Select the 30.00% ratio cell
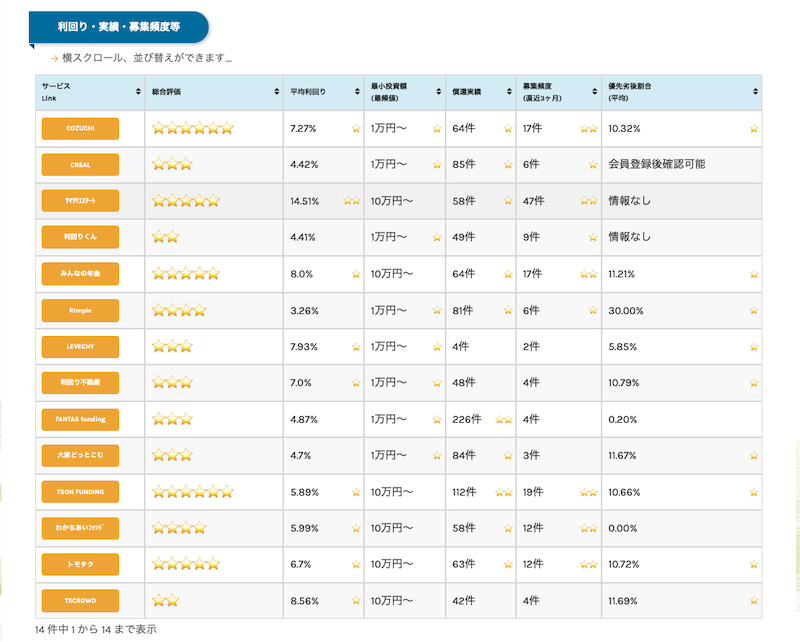 coord(682,310)
